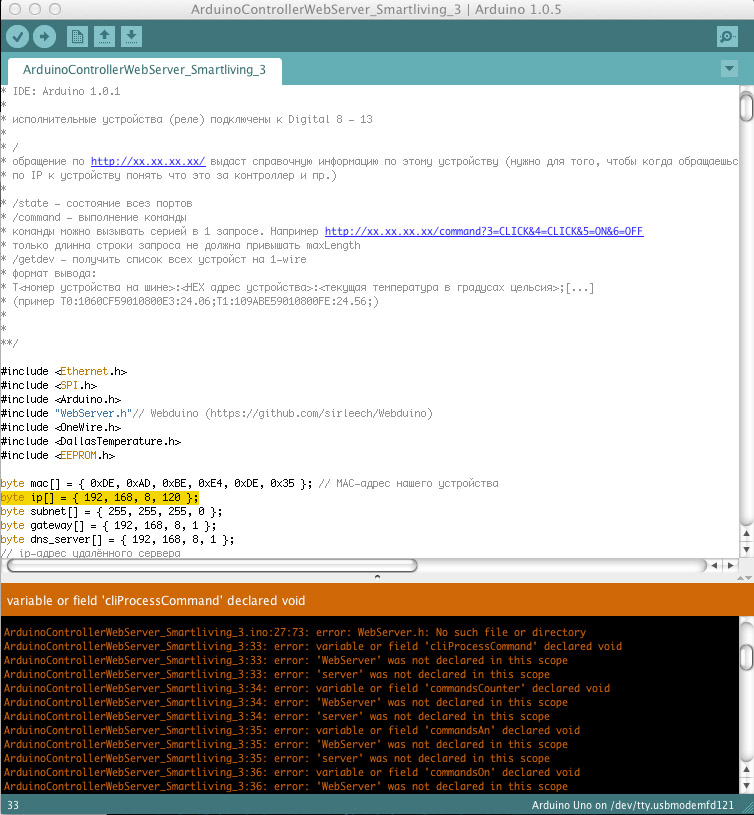Screen dimensions: 754x815
Task: Click the 'commandsAn declared void' error line
Action: [292, 731]
